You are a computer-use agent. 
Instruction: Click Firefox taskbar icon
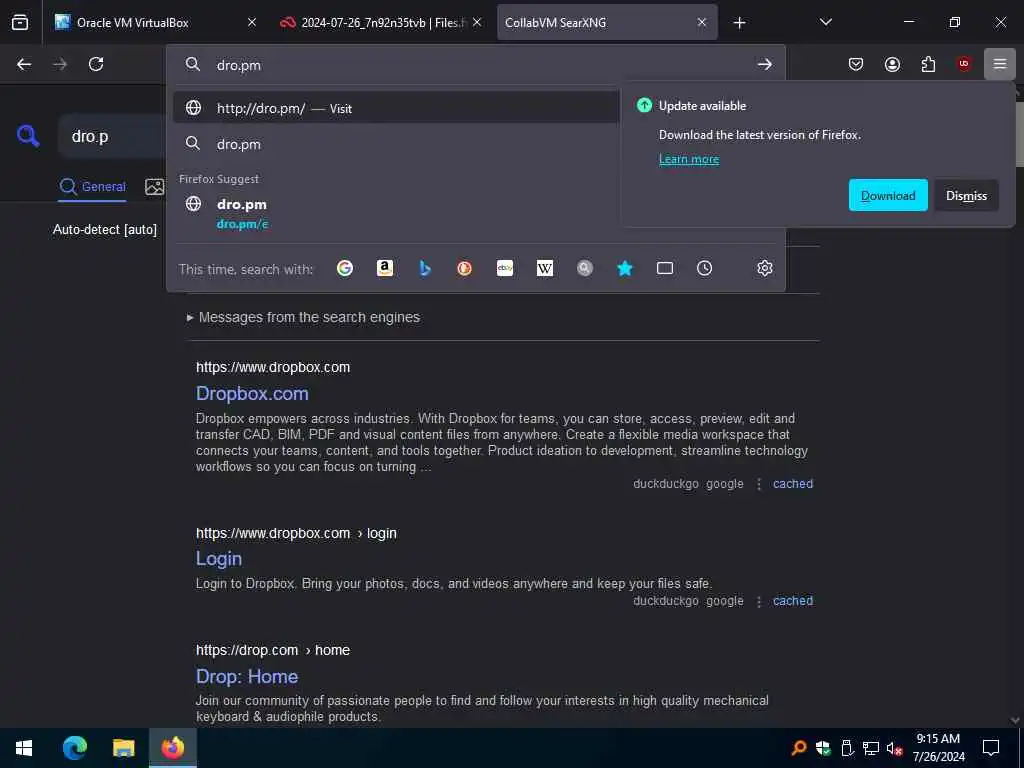tap(172, 748)
